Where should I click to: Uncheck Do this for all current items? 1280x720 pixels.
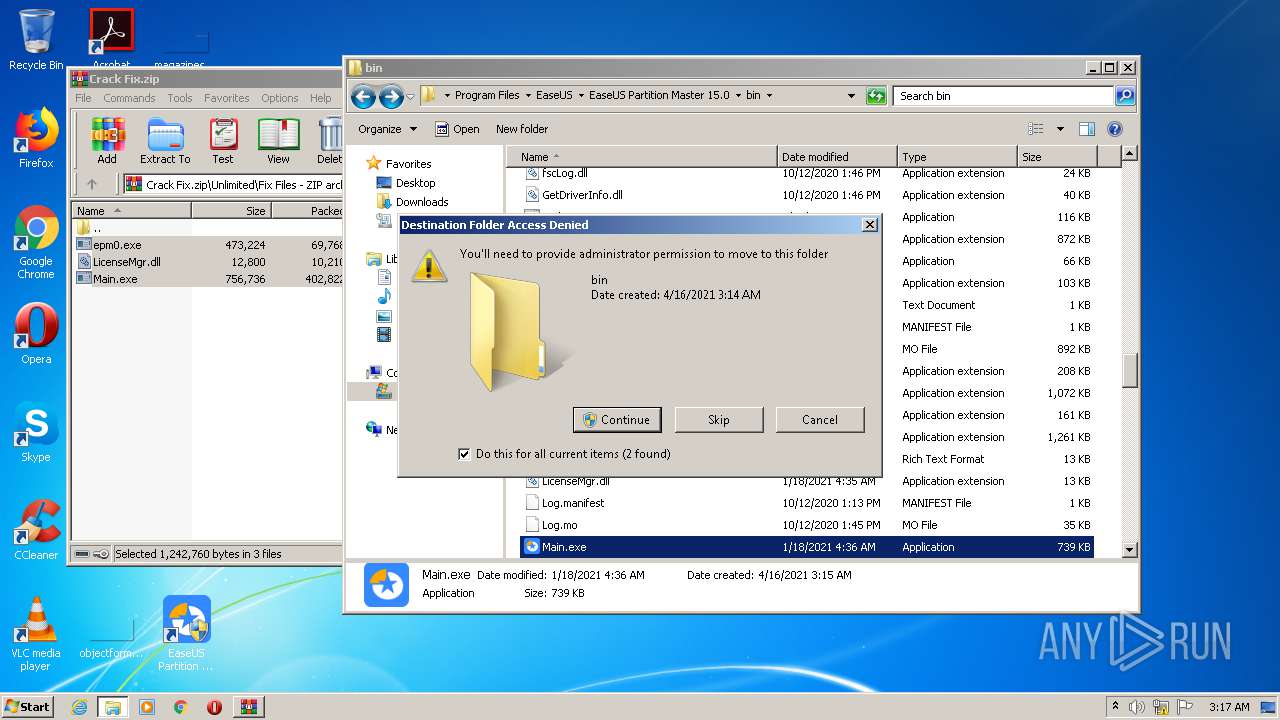tap(464, 454)
